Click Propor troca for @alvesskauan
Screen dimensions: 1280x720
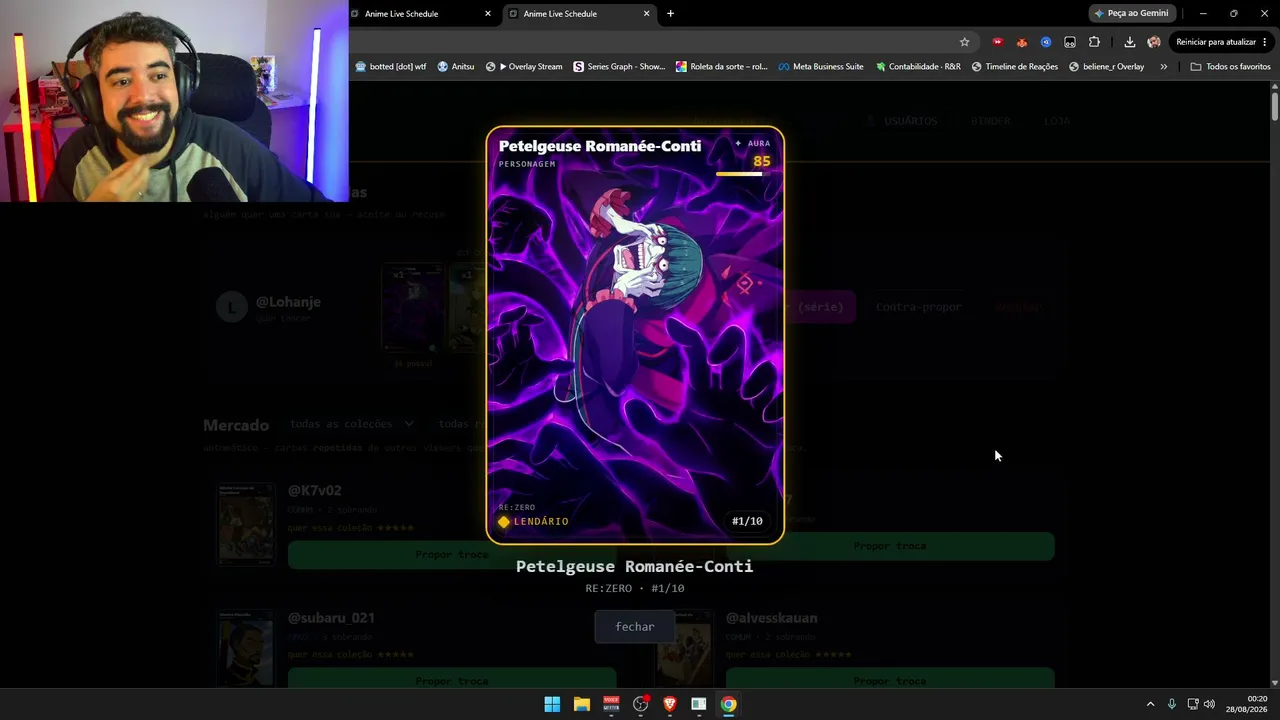pyautogui.click(x=890, y=679)
